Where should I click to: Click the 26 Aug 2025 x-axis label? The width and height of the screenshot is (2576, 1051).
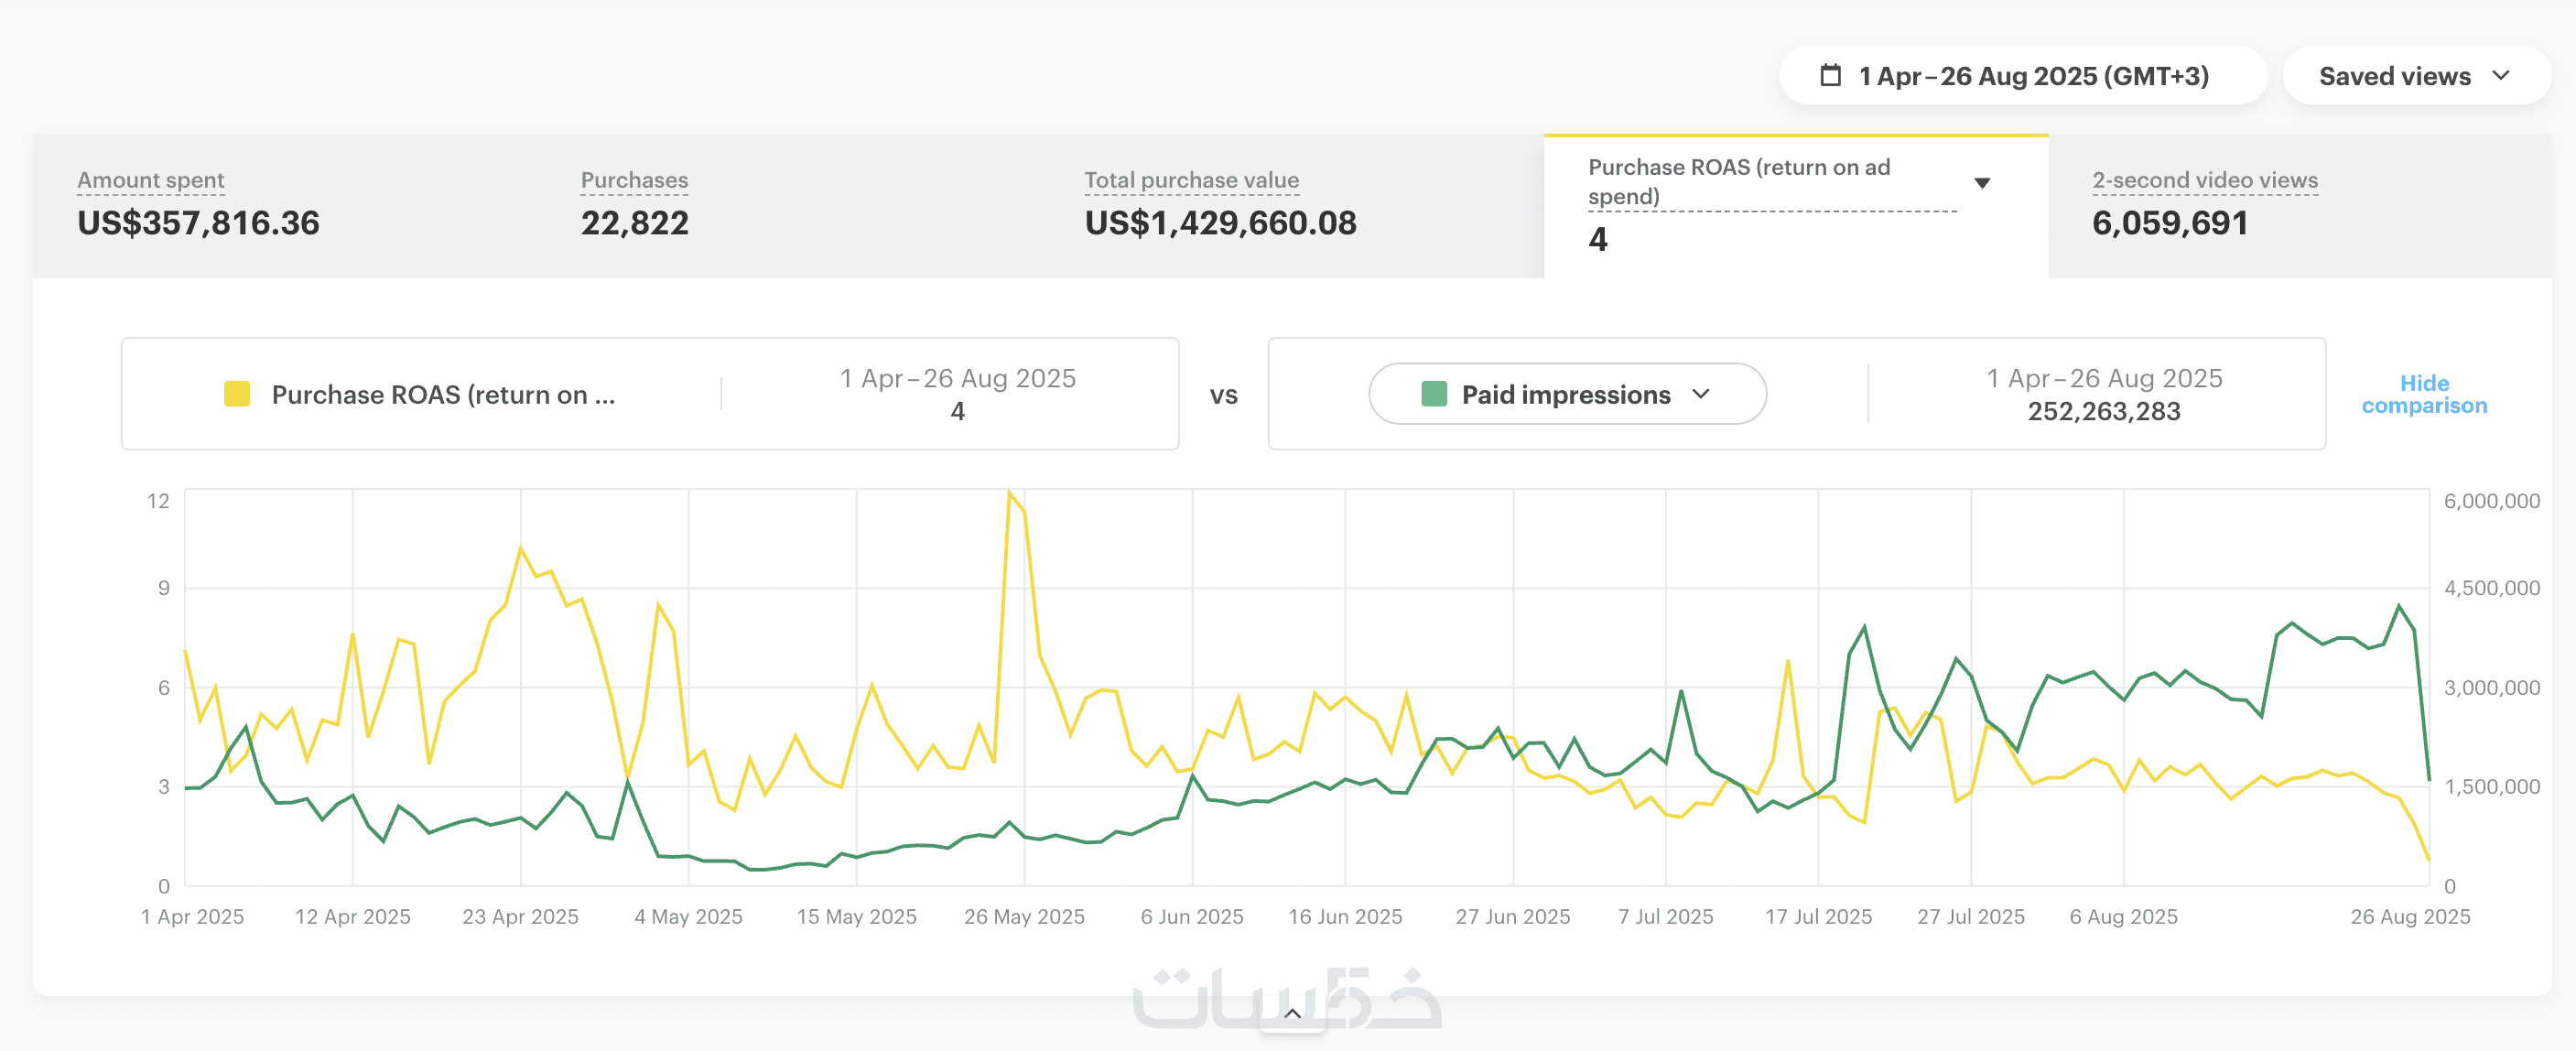2409,916
